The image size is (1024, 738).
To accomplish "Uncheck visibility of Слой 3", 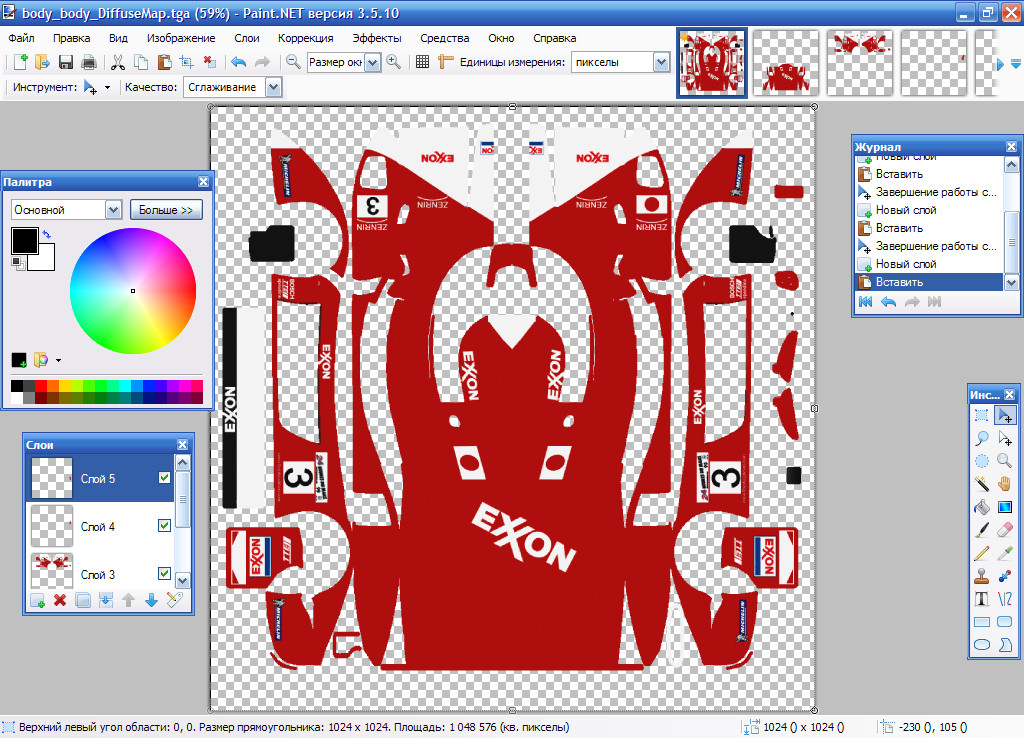I will (165, 573).
